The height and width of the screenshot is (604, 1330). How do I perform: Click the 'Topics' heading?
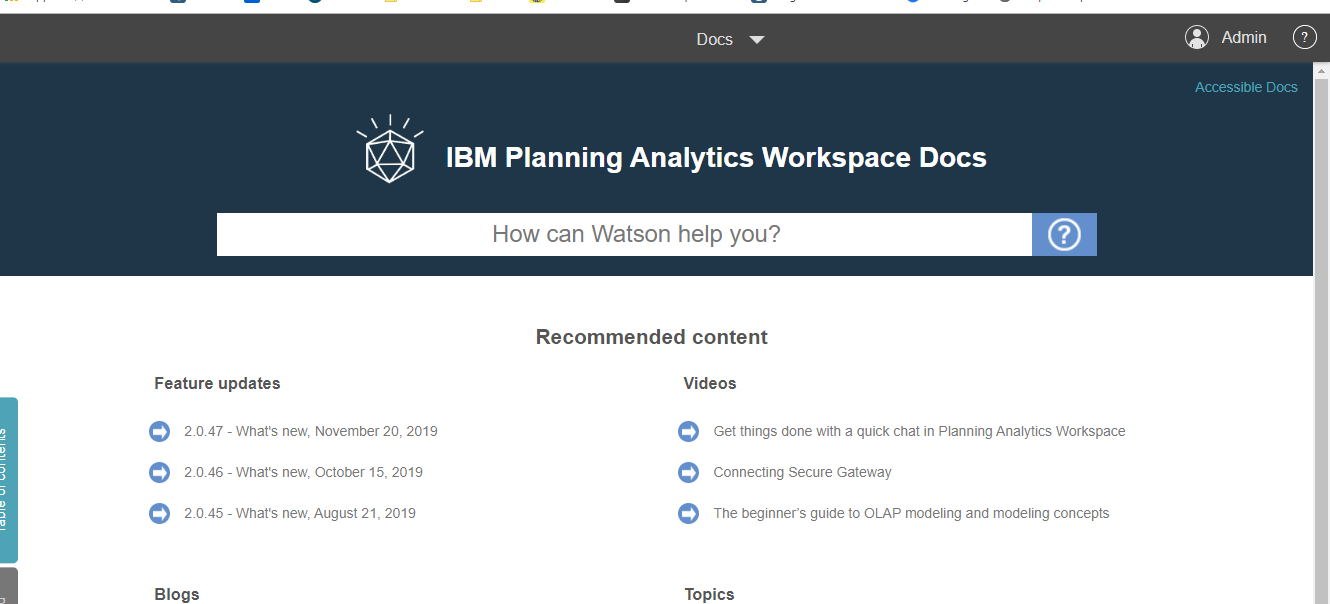709,594
